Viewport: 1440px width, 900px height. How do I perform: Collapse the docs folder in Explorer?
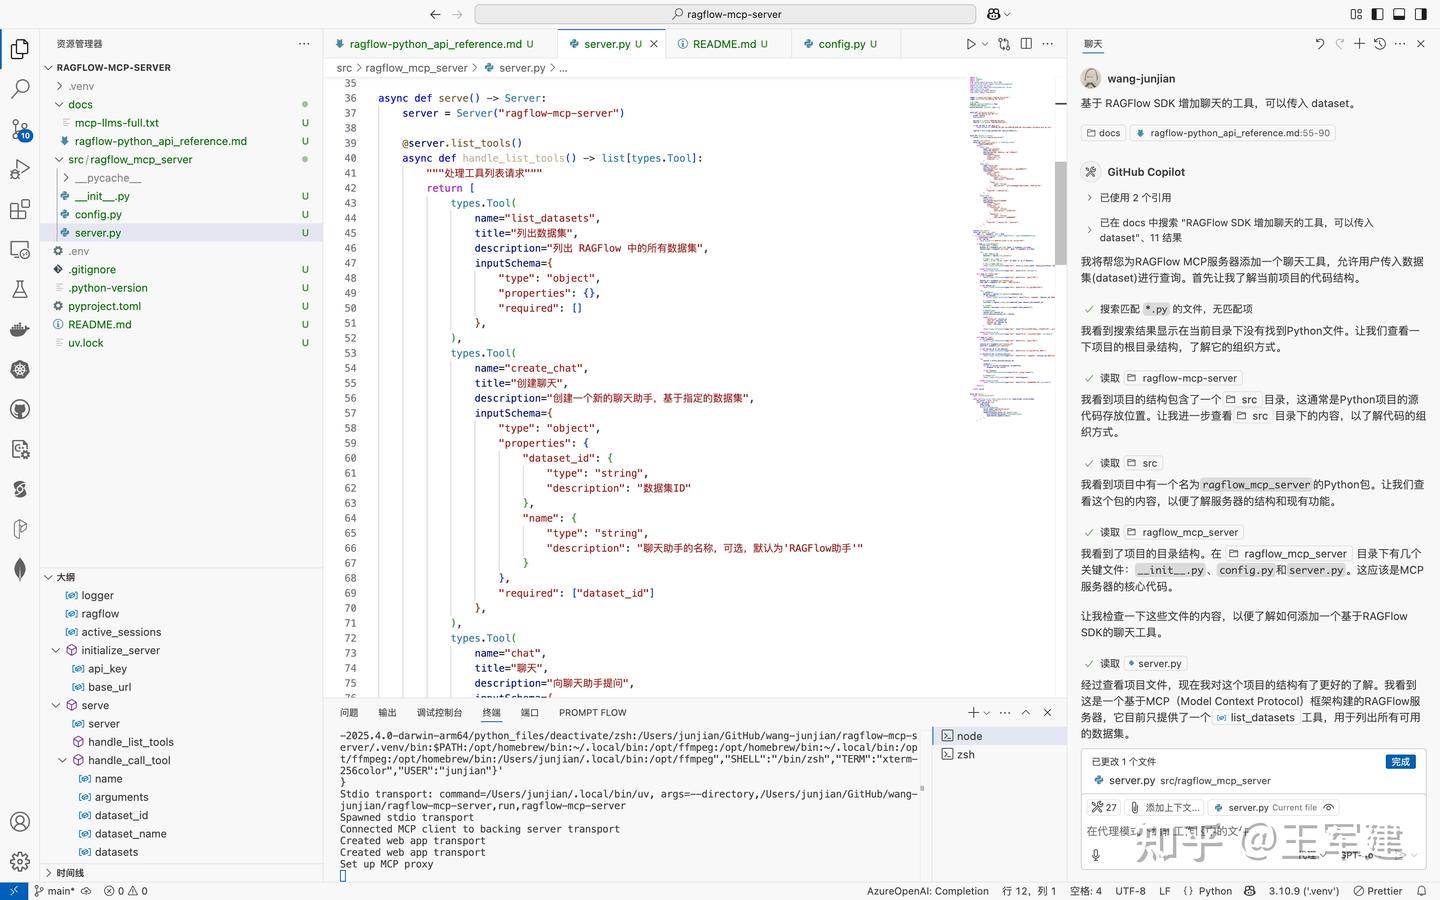point(79,104)
